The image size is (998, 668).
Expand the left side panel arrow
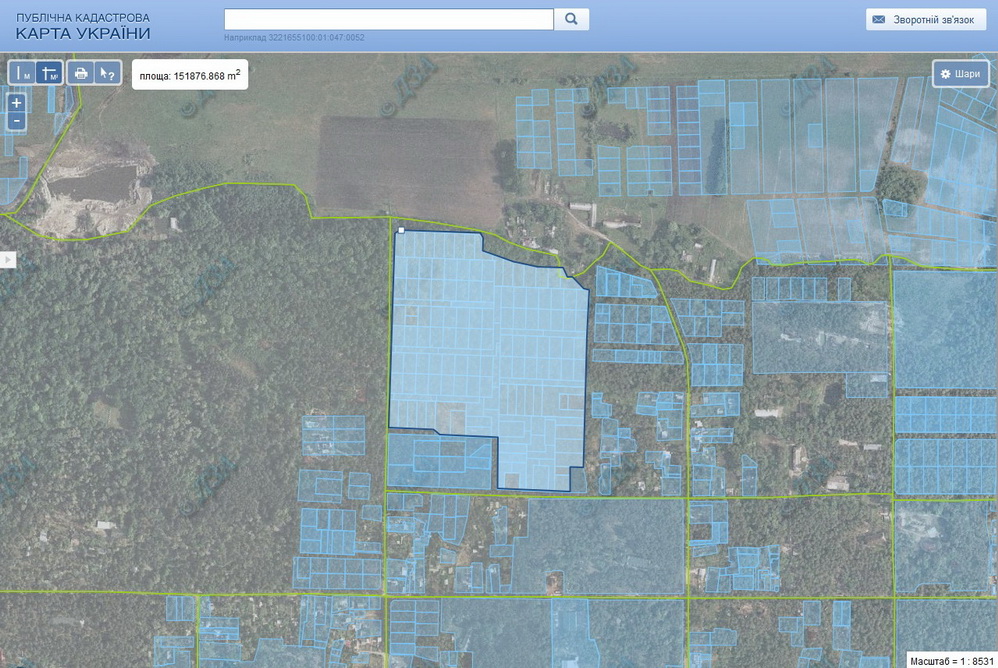coord(8,260)
